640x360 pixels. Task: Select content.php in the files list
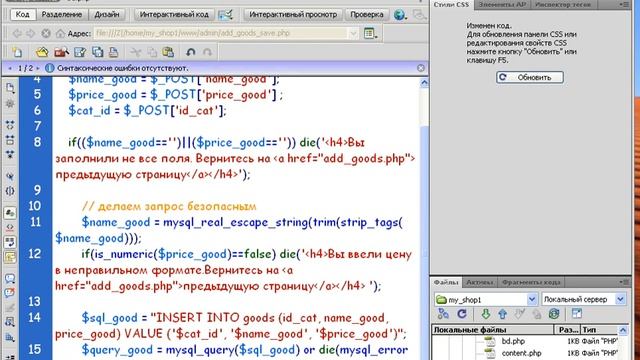tap(521, 353)
